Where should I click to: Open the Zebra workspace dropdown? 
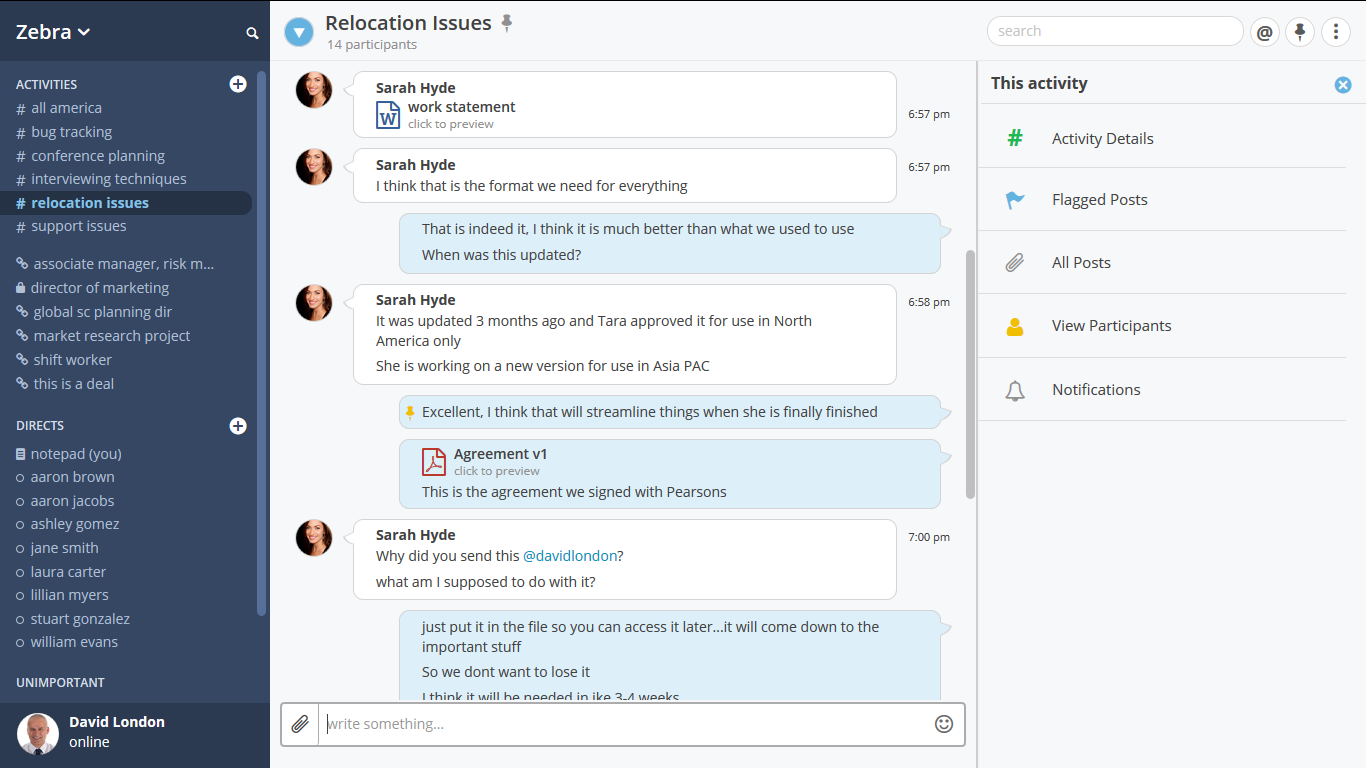pos(53,32)
